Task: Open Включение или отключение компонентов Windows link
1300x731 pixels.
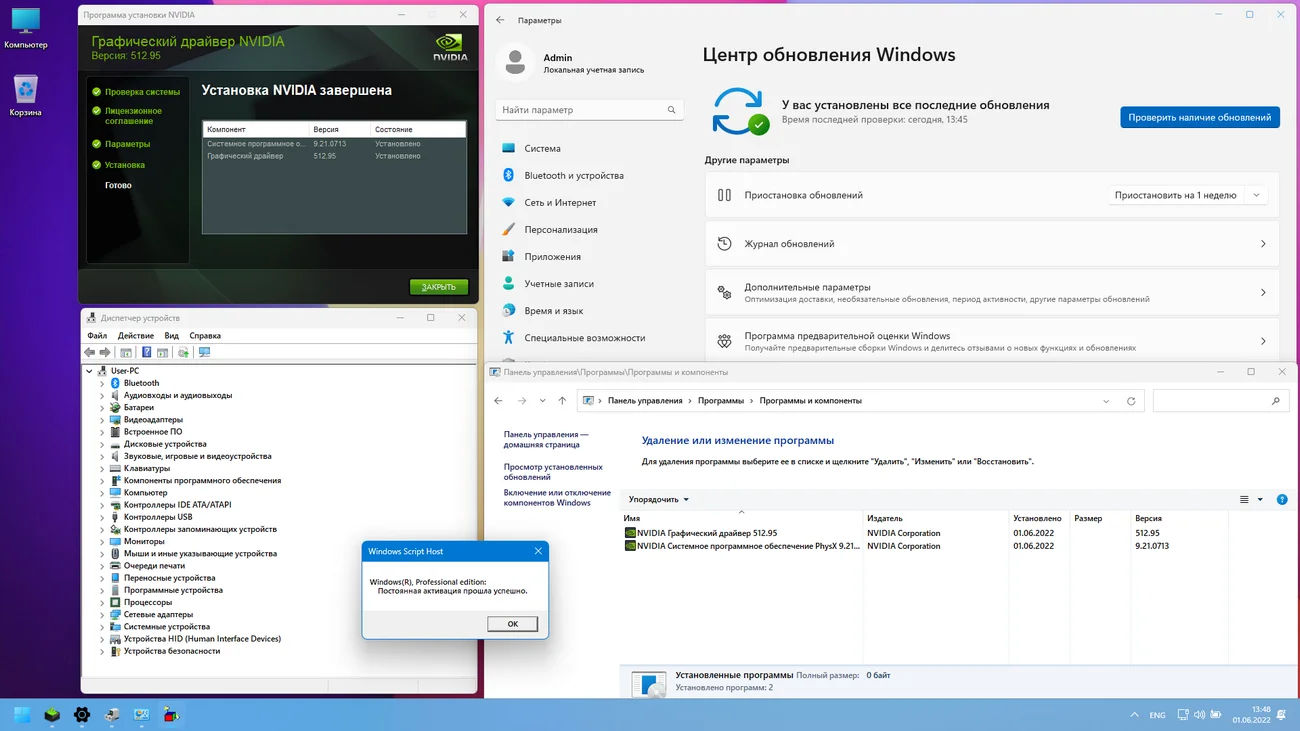Action: [557, 498]
